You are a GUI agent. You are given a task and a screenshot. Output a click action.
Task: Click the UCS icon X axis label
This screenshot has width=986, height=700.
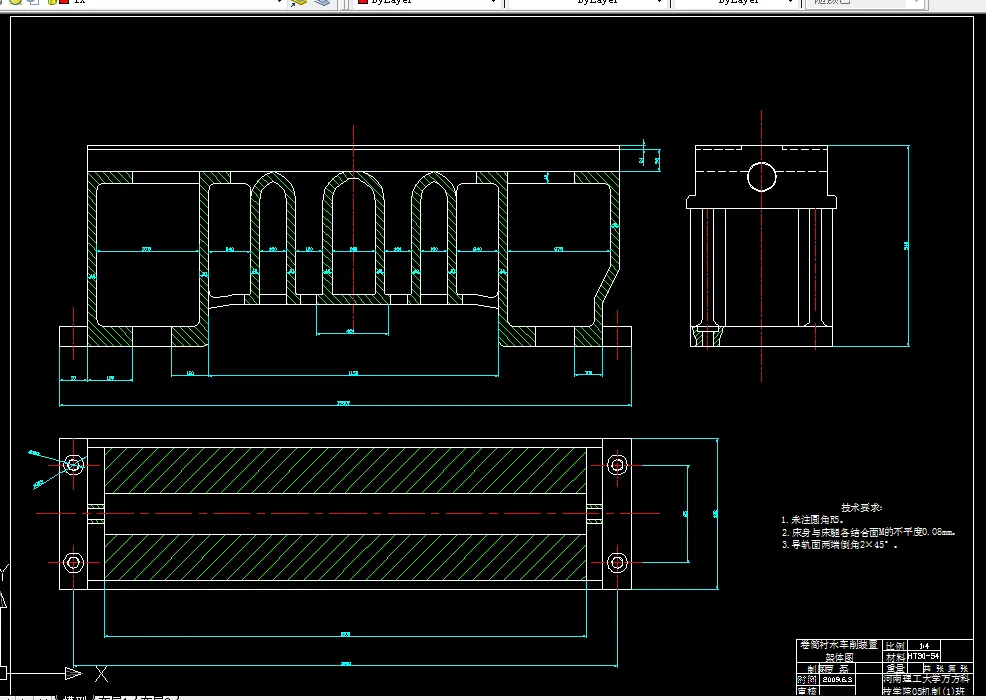(101, 674)
